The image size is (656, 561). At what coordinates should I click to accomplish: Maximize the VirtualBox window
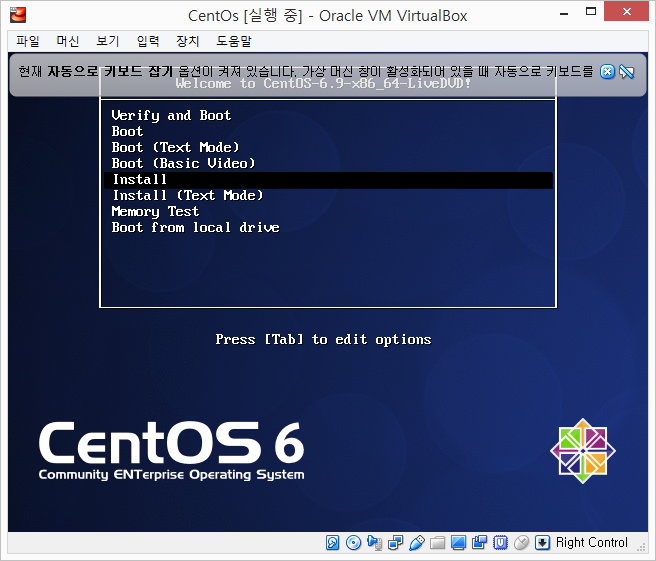click(x=591, y=12)
